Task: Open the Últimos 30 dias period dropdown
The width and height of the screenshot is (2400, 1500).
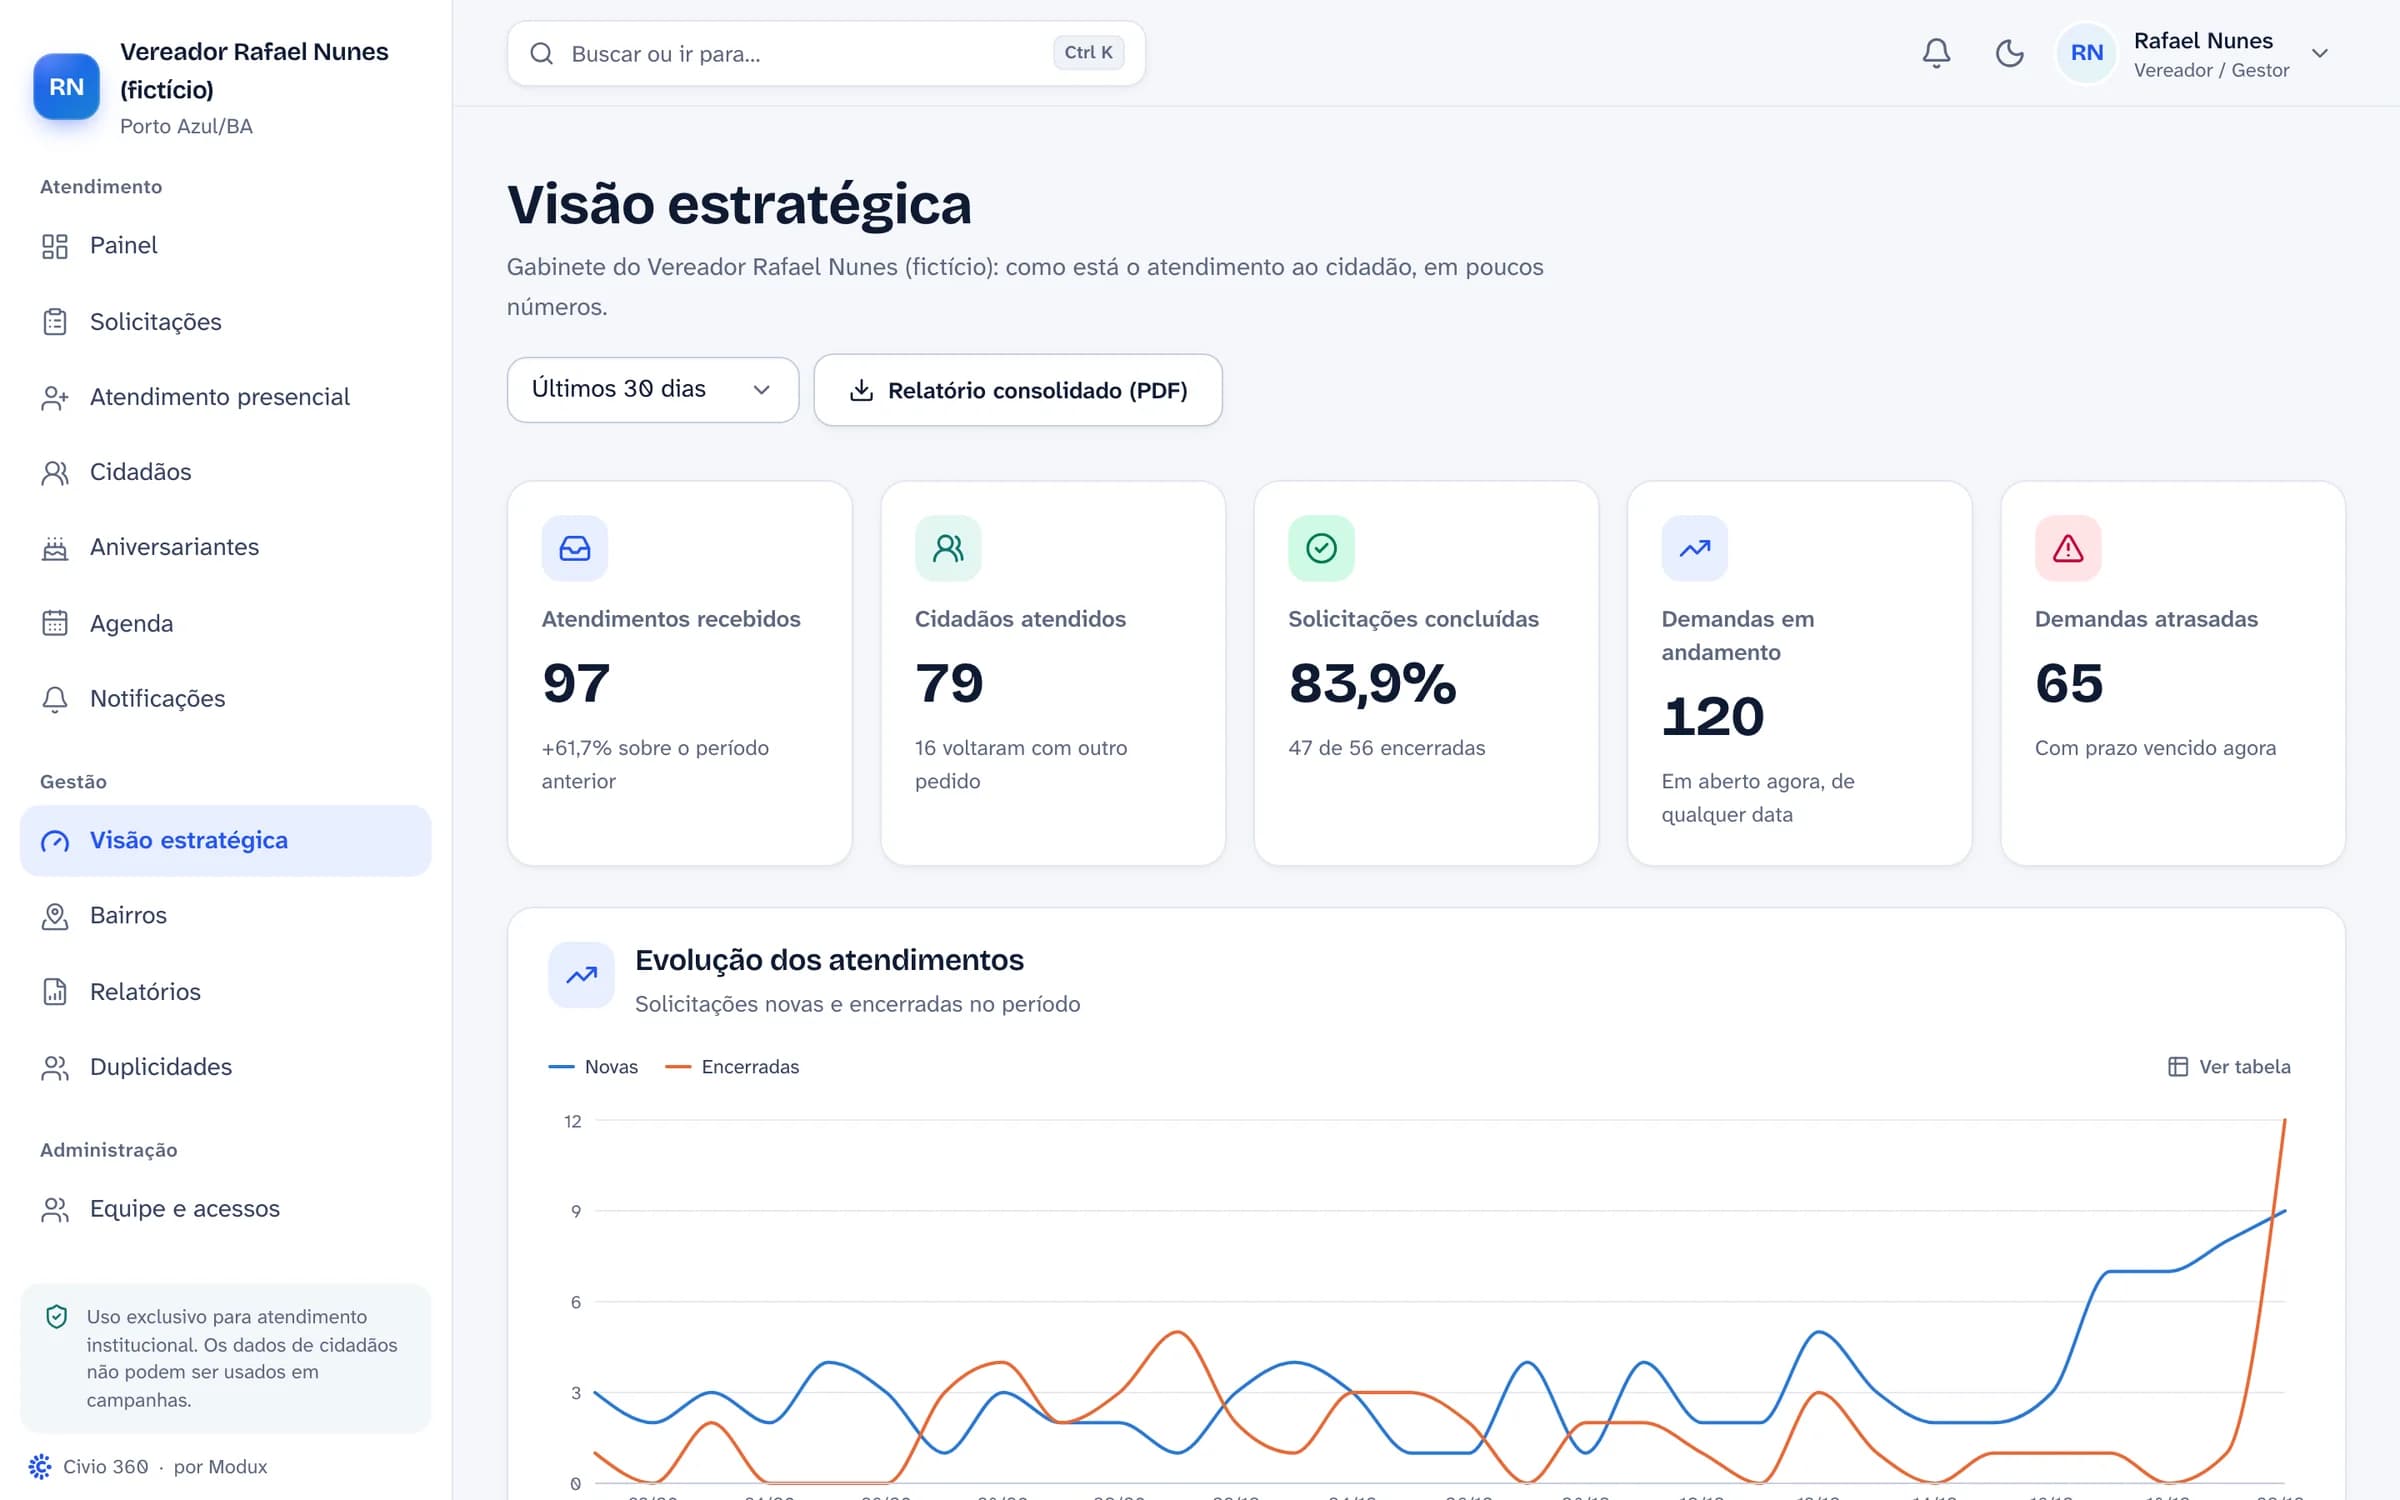Action: (652, 389)
